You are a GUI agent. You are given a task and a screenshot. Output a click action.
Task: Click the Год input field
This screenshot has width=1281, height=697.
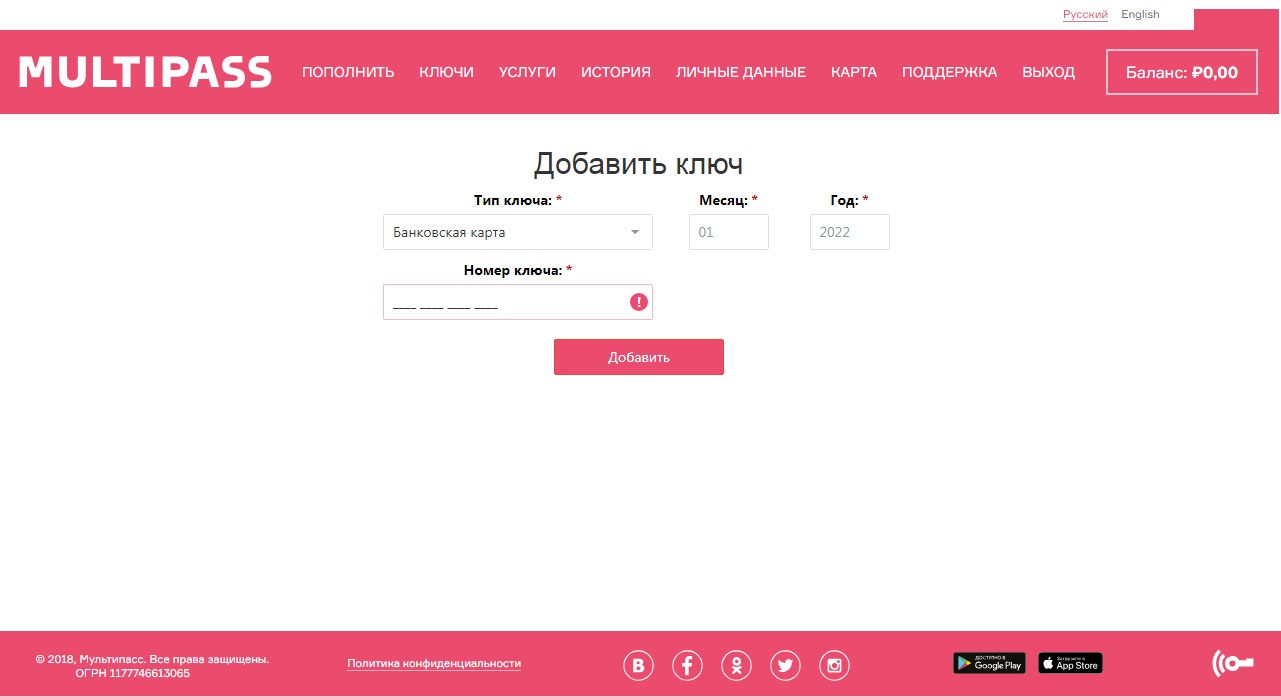pyautogui.click(x=850, y=232)
